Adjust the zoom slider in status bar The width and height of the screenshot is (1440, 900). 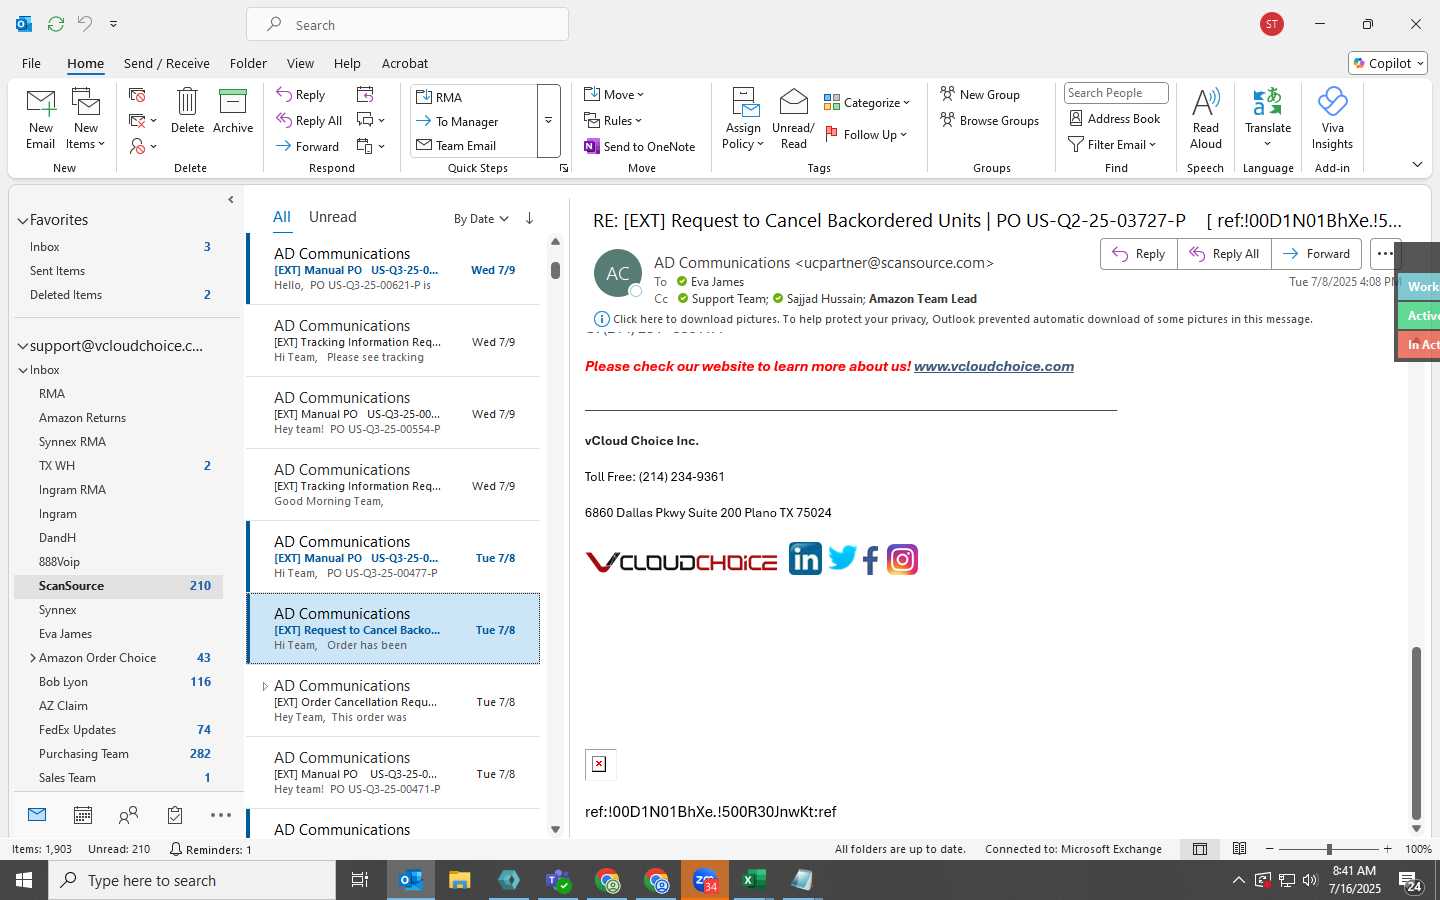(x=1329, y=849)
